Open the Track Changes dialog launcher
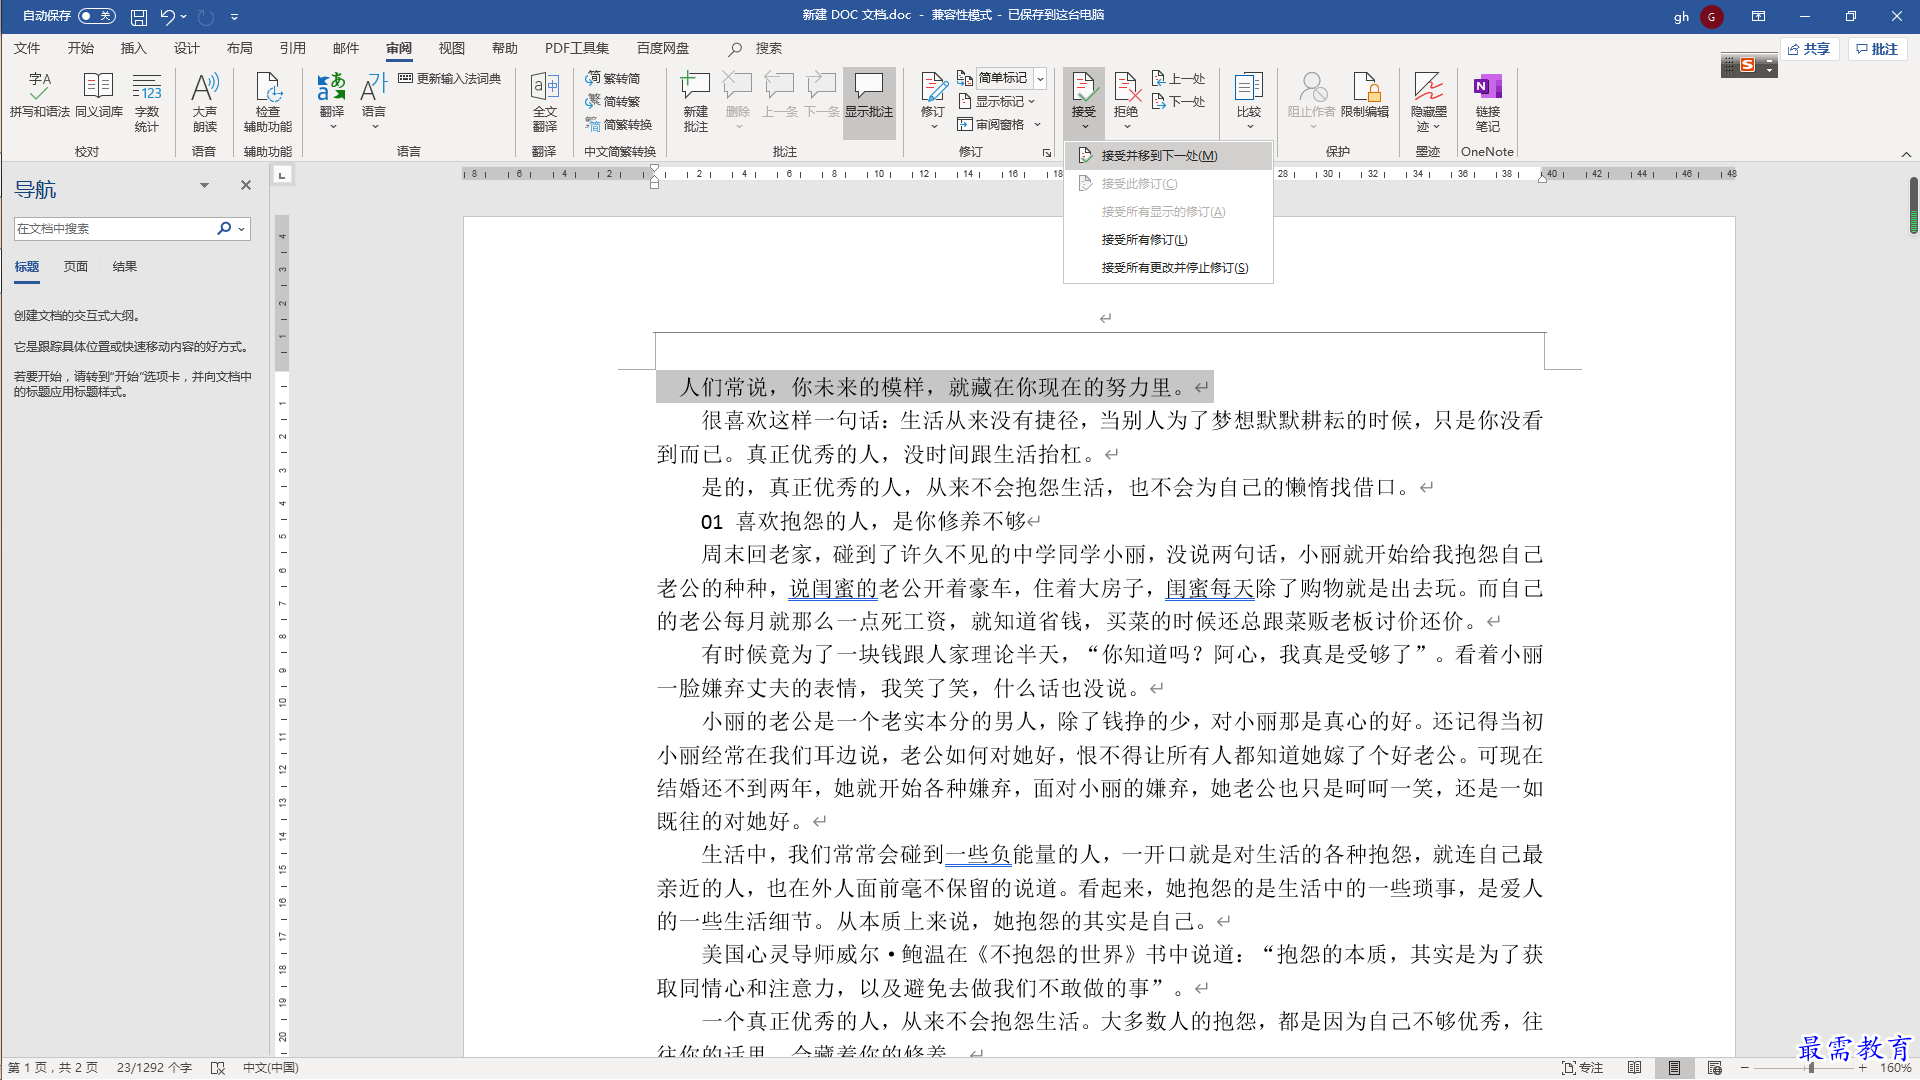 pos(1047,153)
